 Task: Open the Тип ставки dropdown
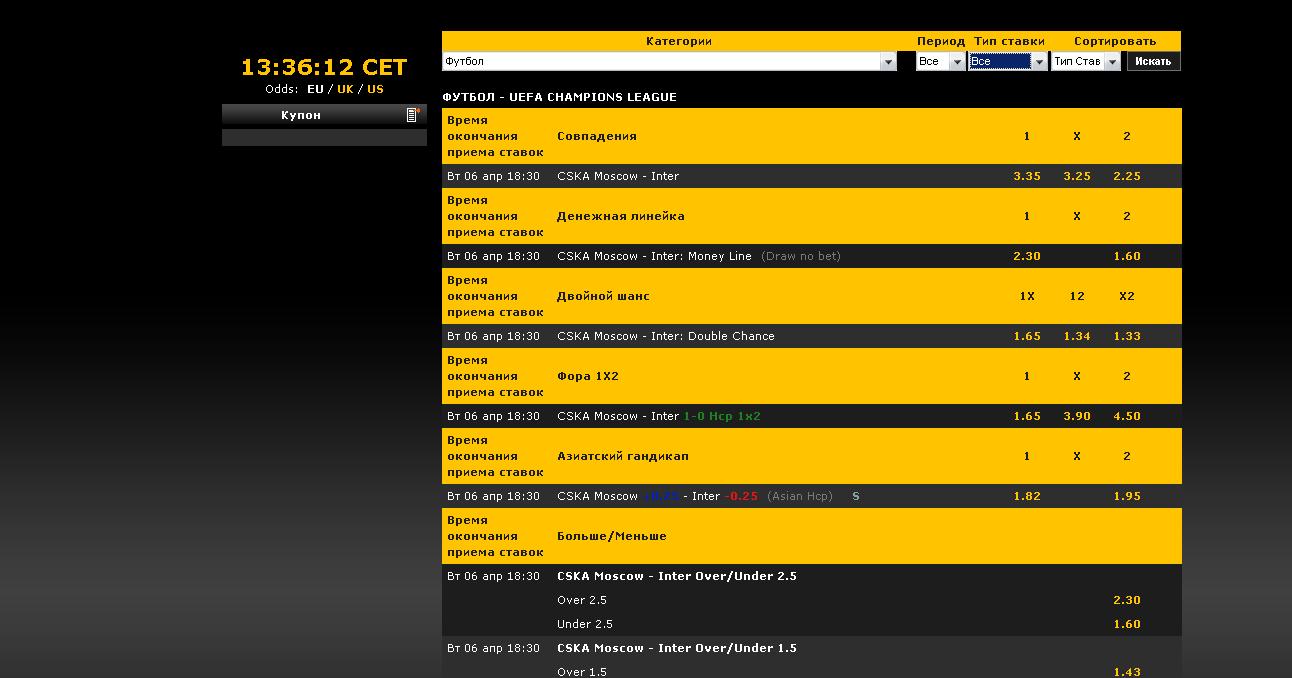[x=1008, y=61]
